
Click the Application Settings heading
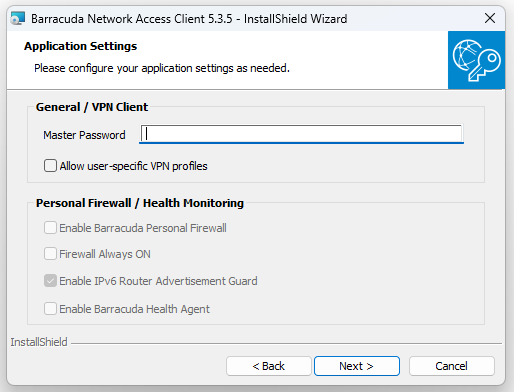point(80,46)
